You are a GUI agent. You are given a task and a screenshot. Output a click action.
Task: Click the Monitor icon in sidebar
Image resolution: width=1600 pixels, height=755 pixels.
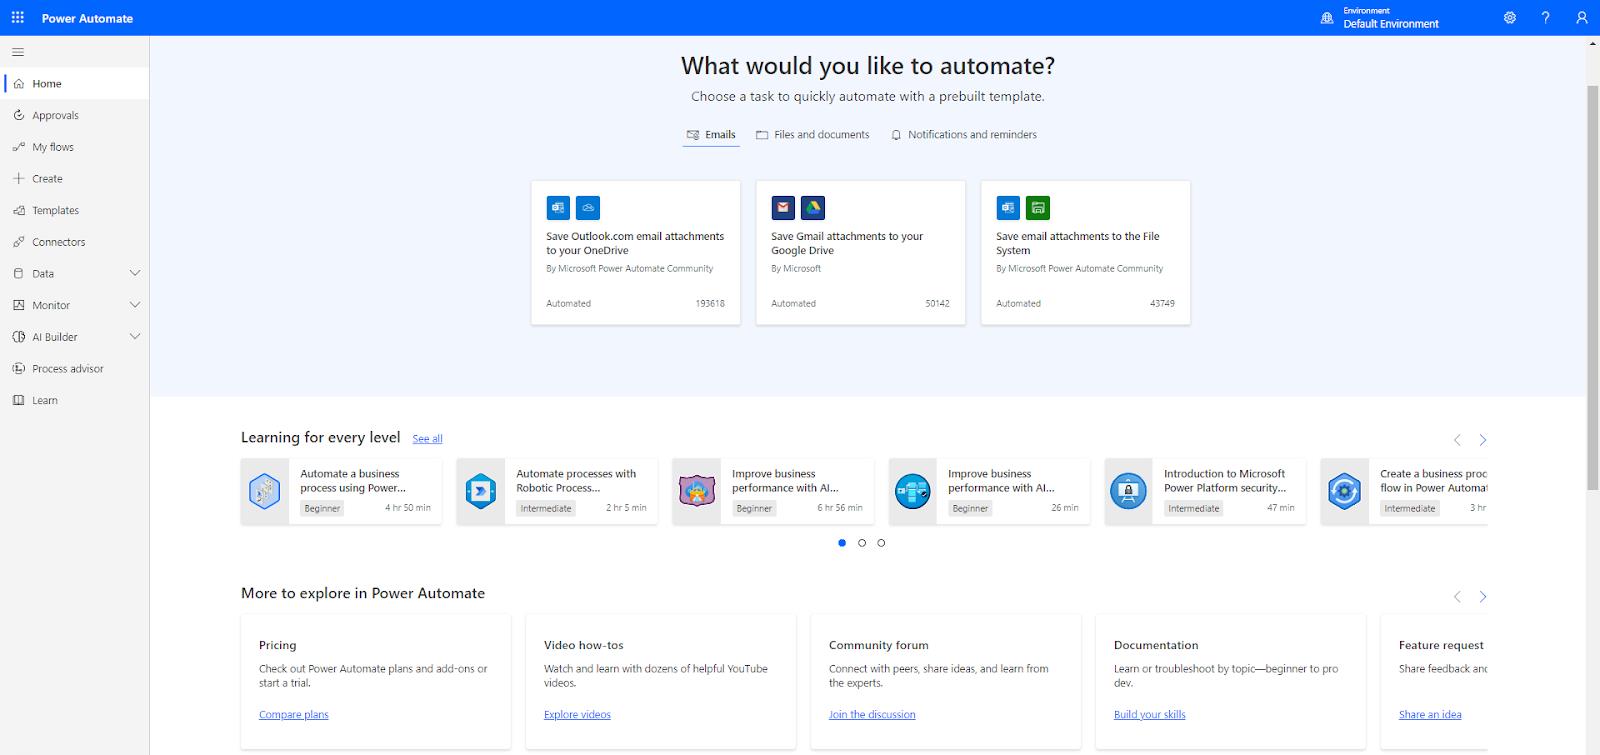click(x=19, y=306)
